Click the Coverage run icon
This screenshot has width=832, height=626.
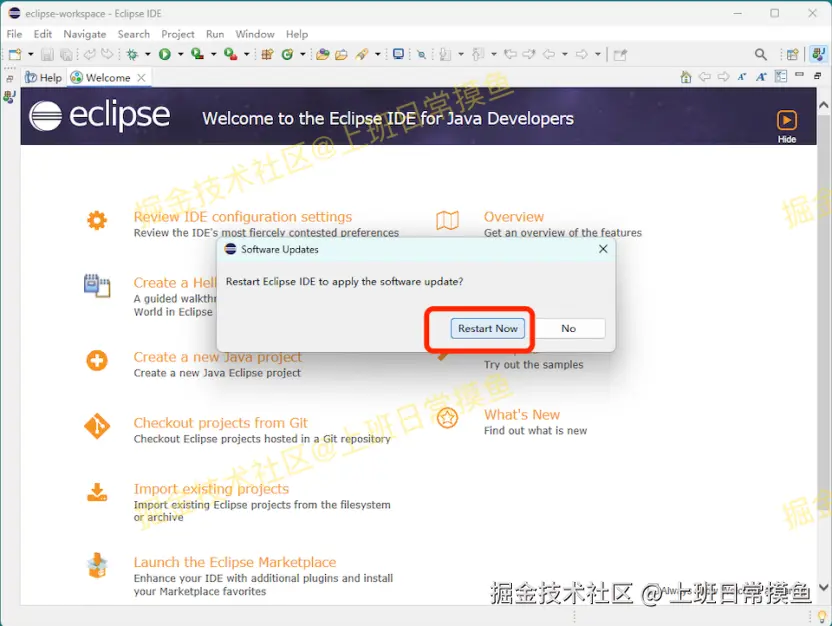pyautogui.click(x=197, y=54)
